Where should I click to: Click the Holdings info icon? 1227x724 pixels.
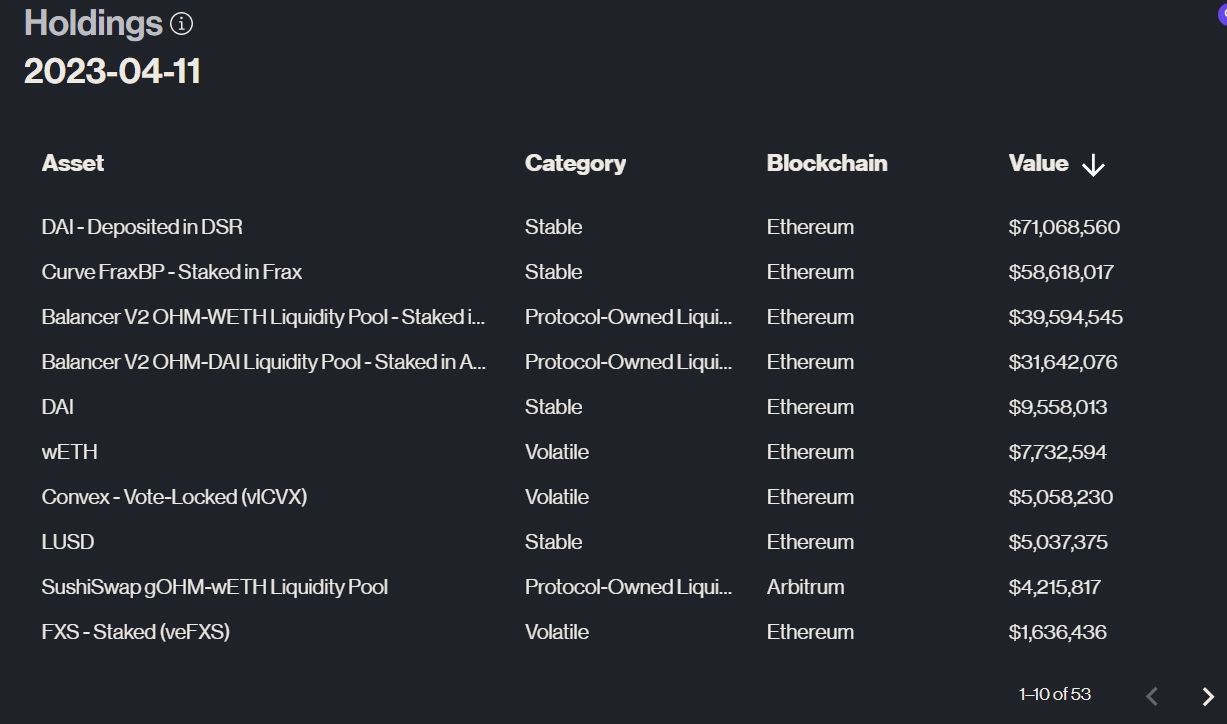coord(181,23)
